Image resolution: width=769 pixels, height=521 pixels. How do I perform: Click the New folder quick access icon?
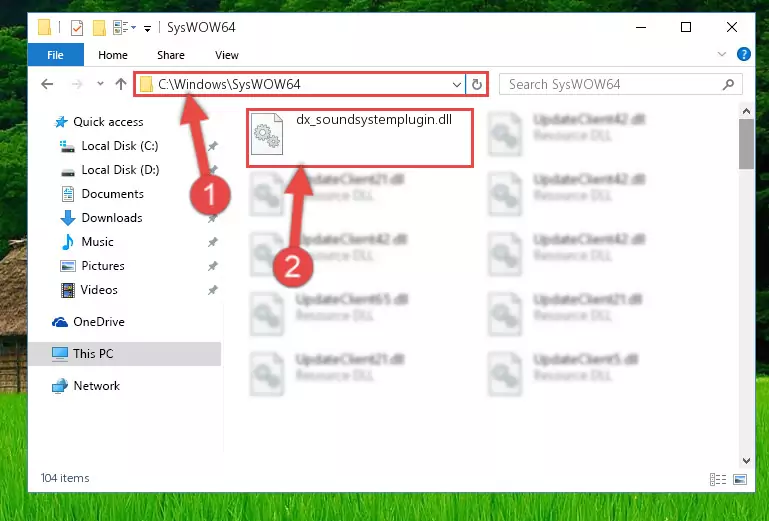[x=99, y=27]
